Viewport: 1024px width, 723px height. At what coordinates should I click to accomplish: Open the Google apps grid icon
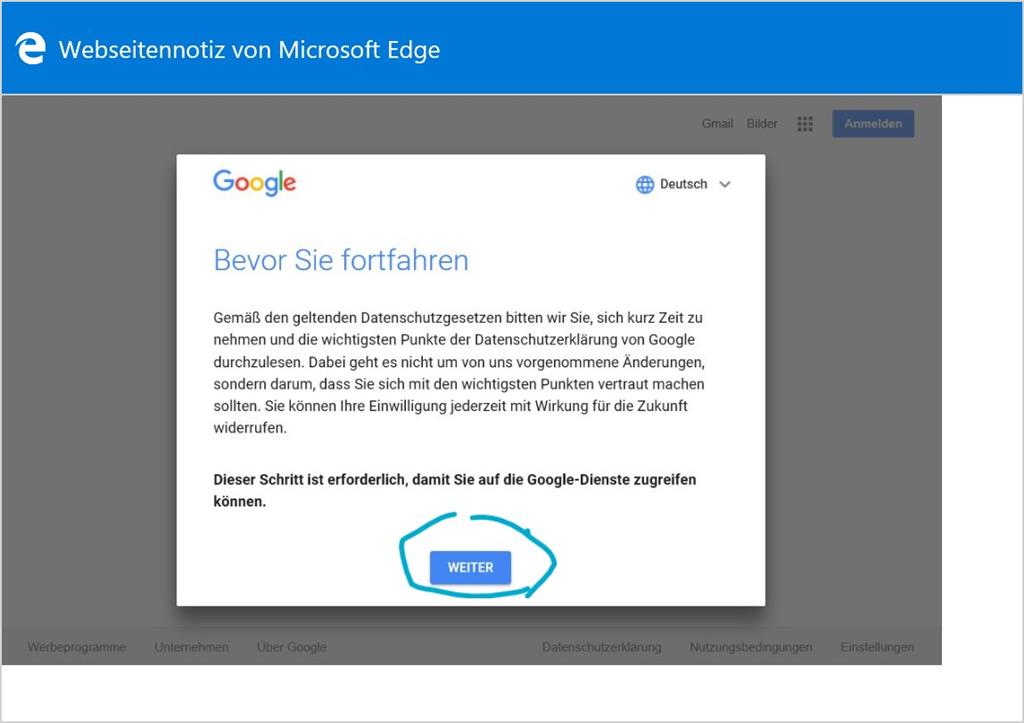(805, 123)
